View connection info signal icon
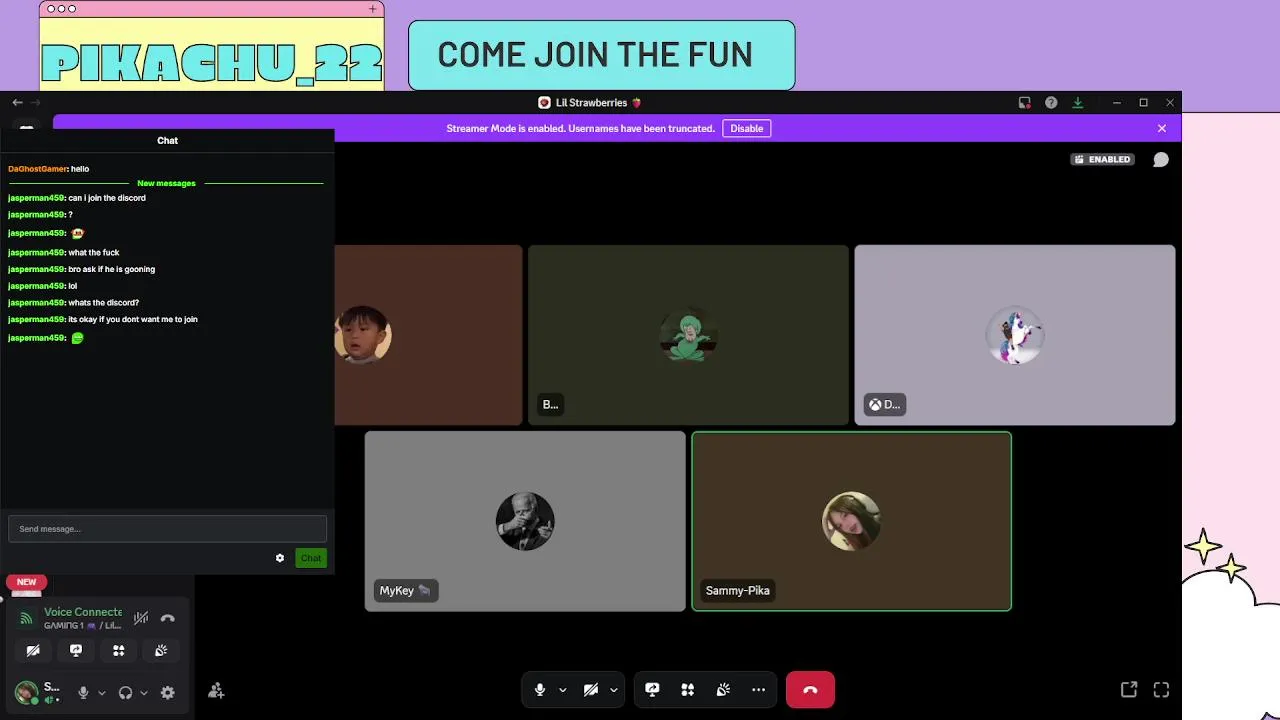Image resolution: width=1280 pixels, height=720 pixels. [26, 618]
